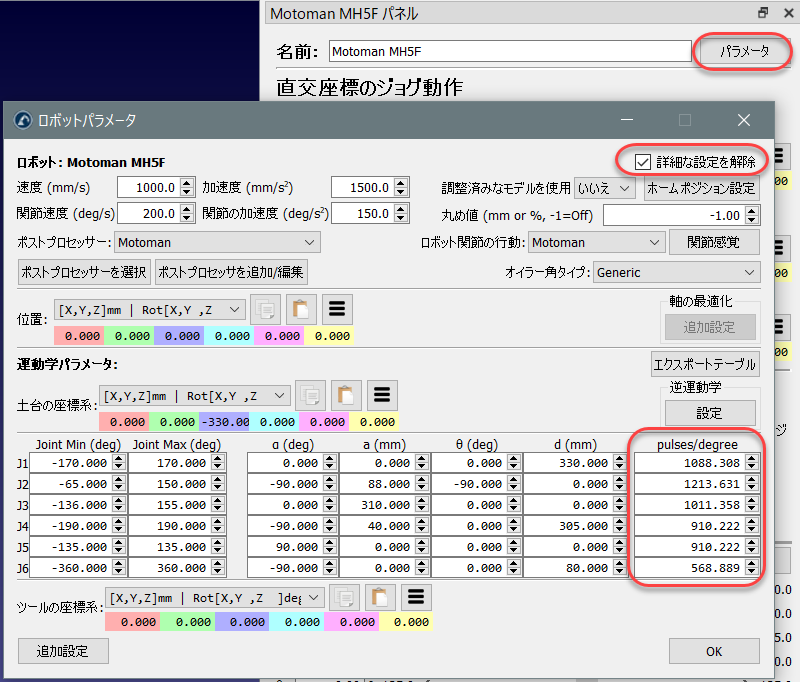Click the 関節速度 field showing 200.0
The image size is (800, 682).
coord(156,213)
